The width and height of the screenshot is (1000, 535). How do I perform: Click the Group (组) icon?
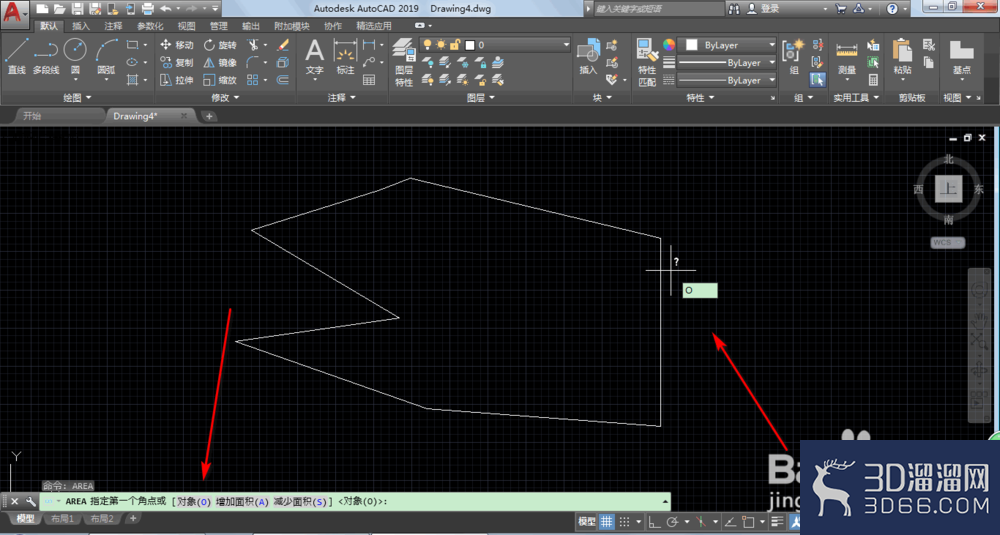click(x=794, y=56)
